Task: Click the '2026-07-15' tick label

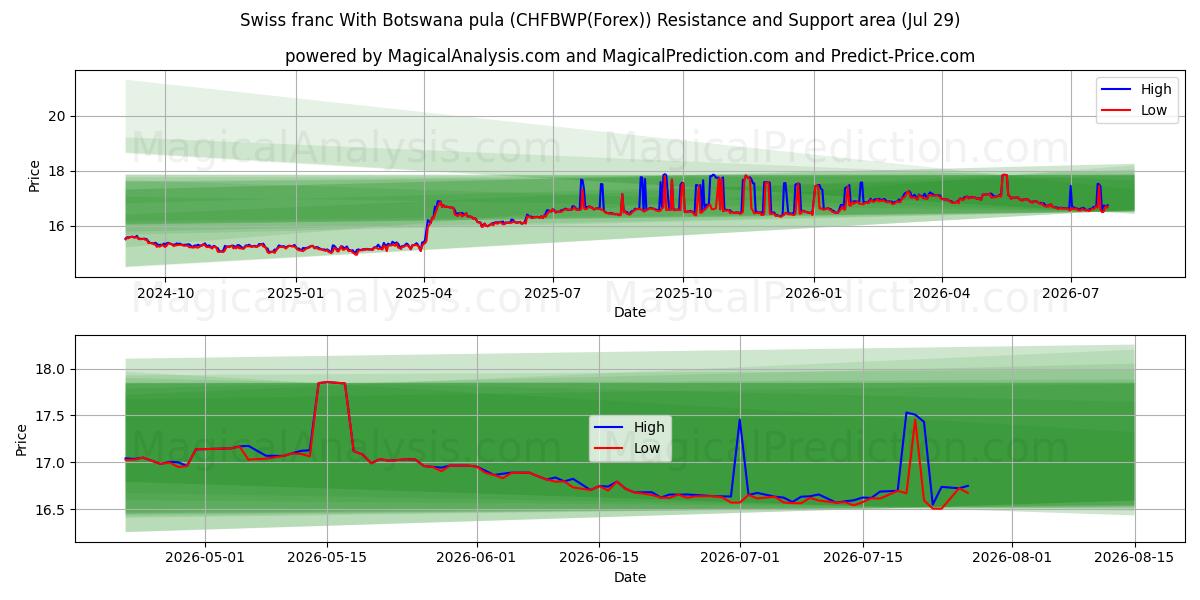Action: click(862, 558)
